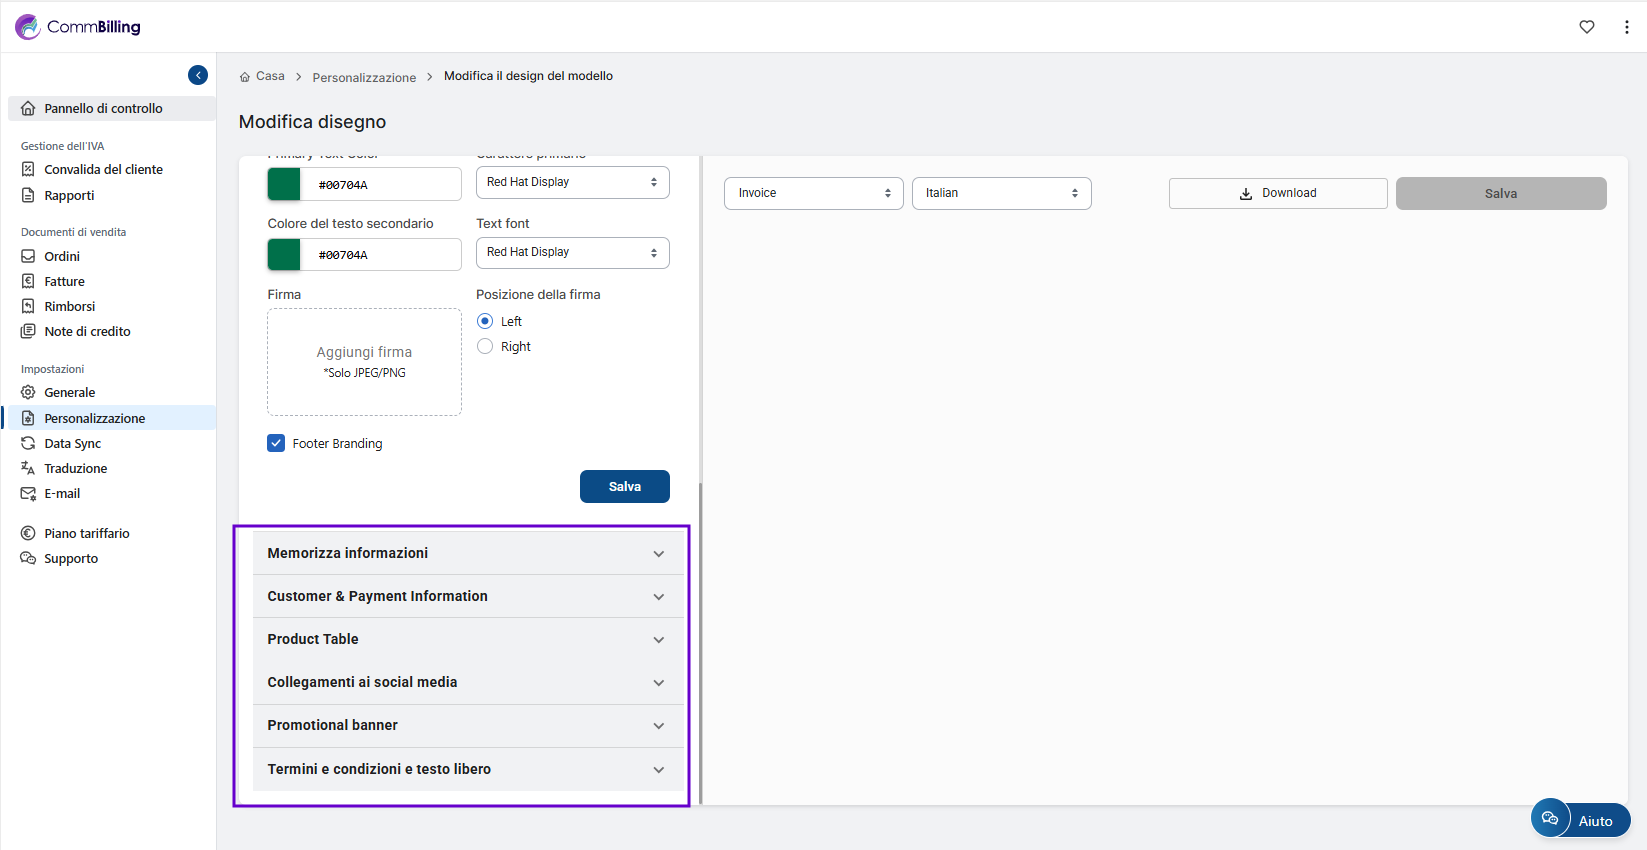Viewport: 1647px width, 850px height.
Task: Select Right signature position
Action: click(485, 346)
